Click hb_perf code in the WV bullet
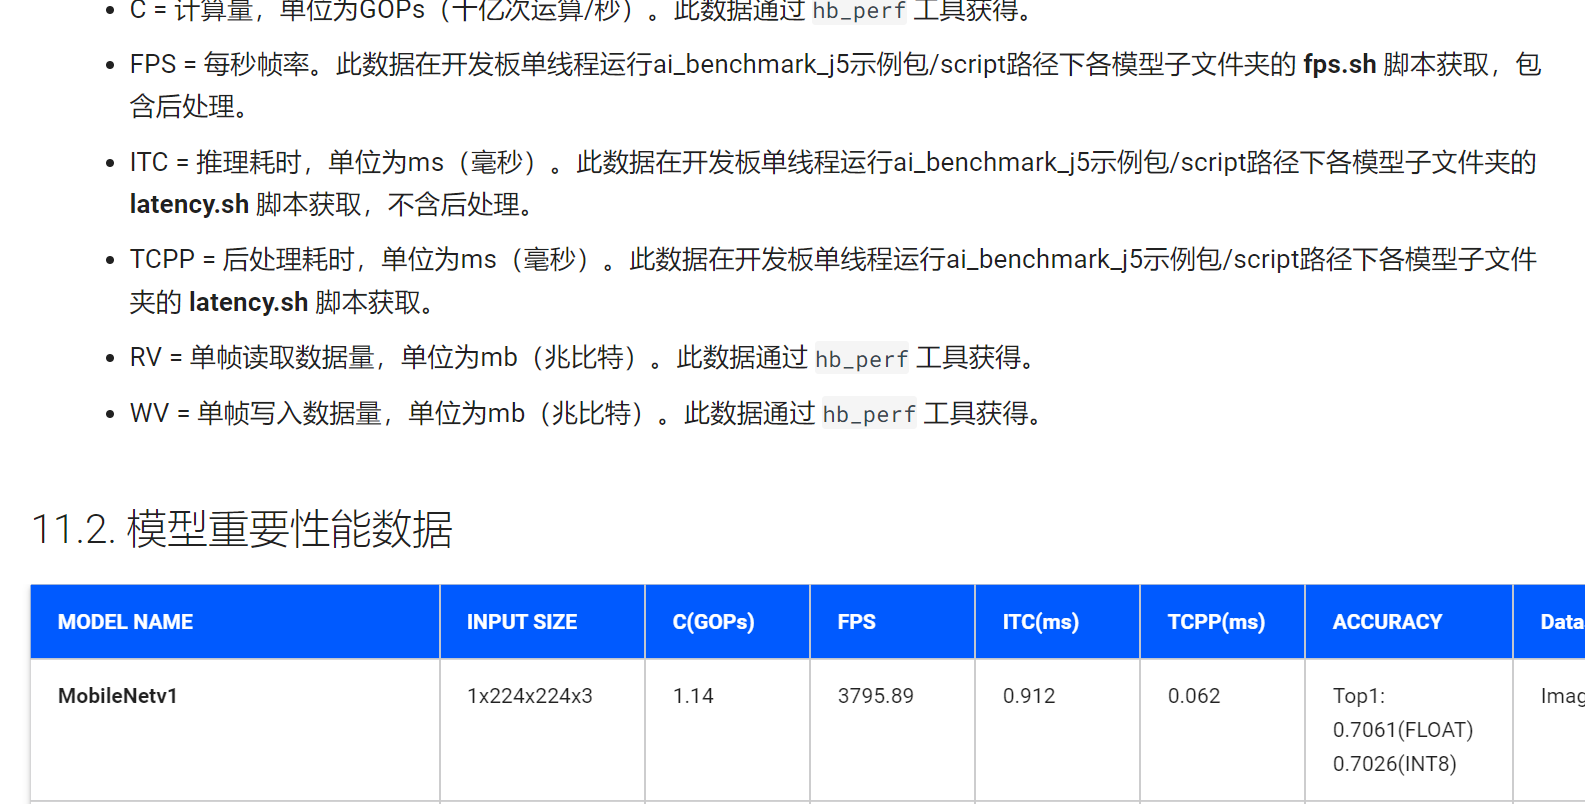Viewport: 1585px width, 804px height. coord(868,415)
